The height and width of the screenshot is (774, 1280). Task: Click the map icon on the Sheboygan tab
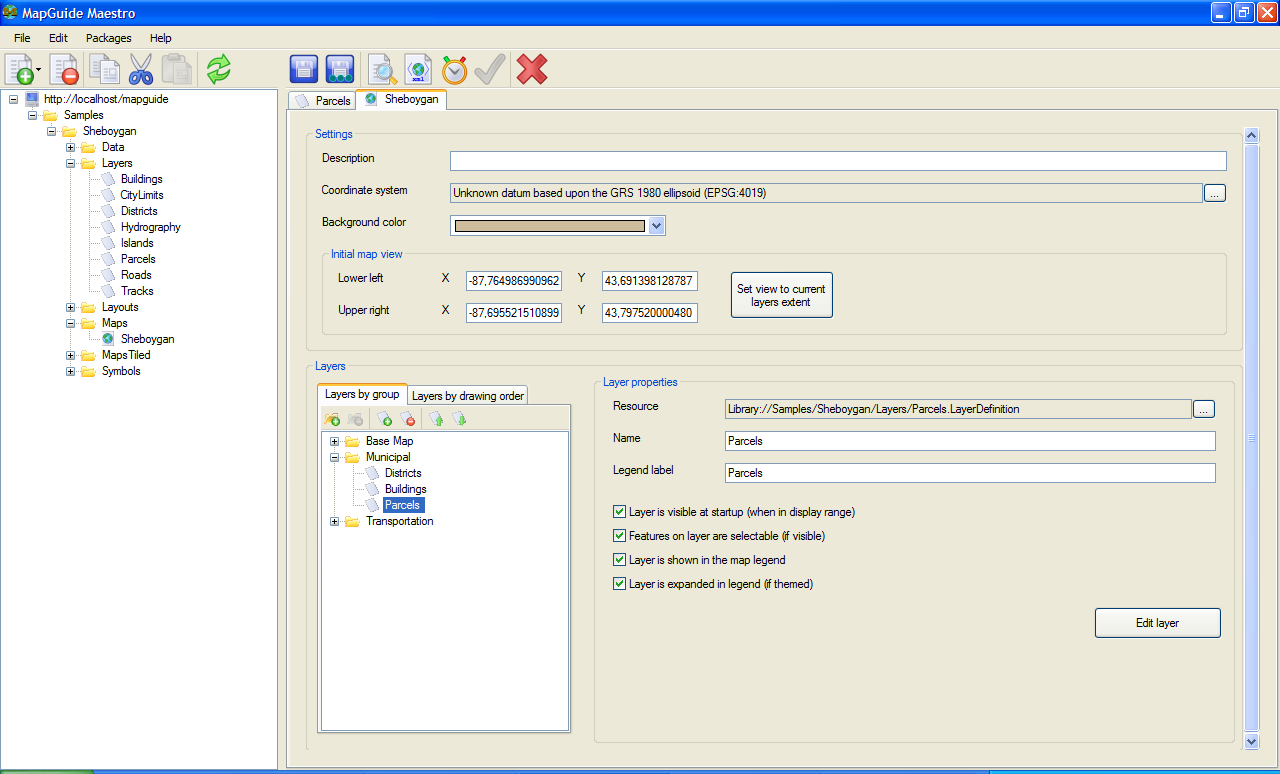(371, 99)
